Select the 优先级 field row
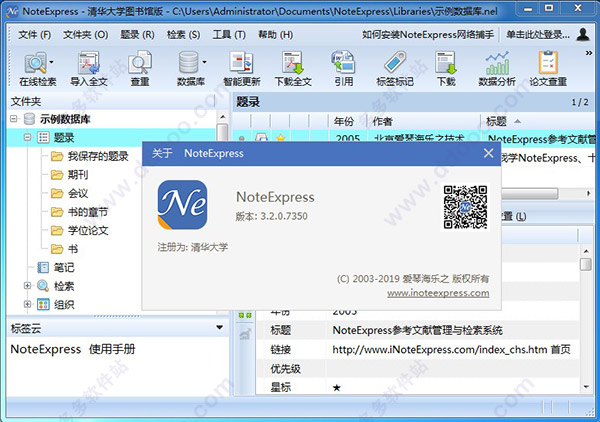Screen dimensions: 600x422 pos(417,369)
